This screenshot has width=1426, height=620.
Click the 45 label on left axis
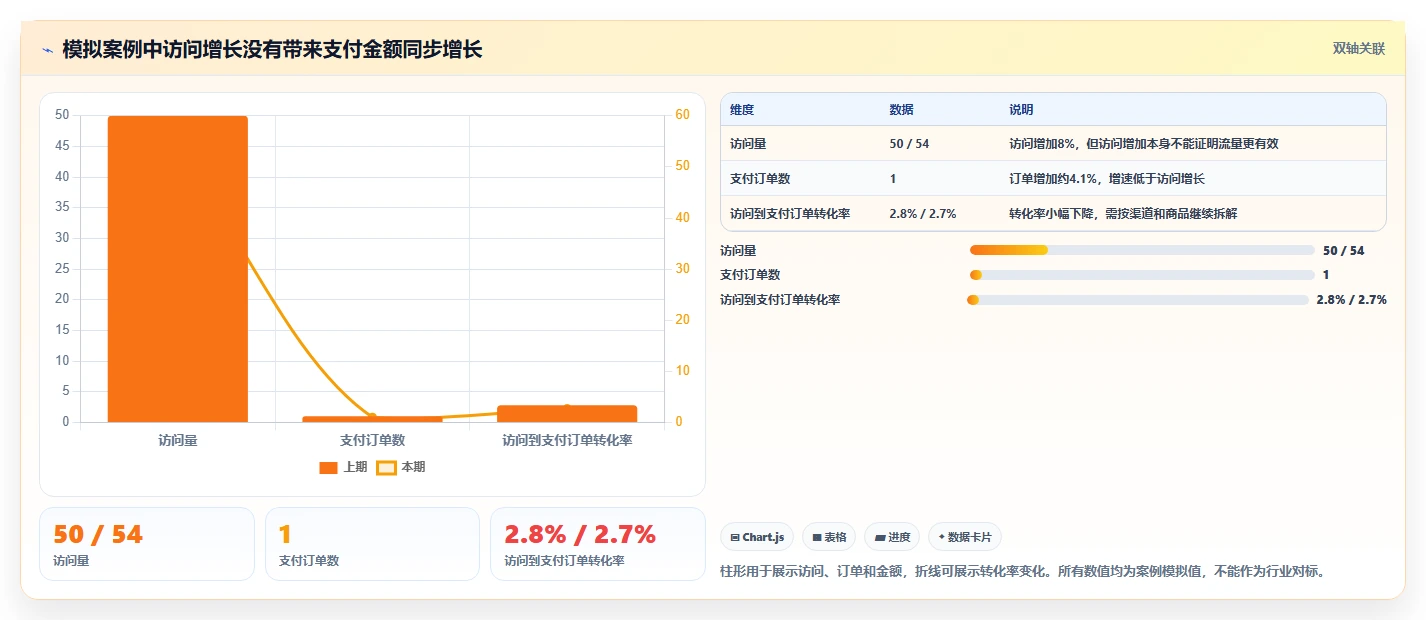click(x=62, y=146)
